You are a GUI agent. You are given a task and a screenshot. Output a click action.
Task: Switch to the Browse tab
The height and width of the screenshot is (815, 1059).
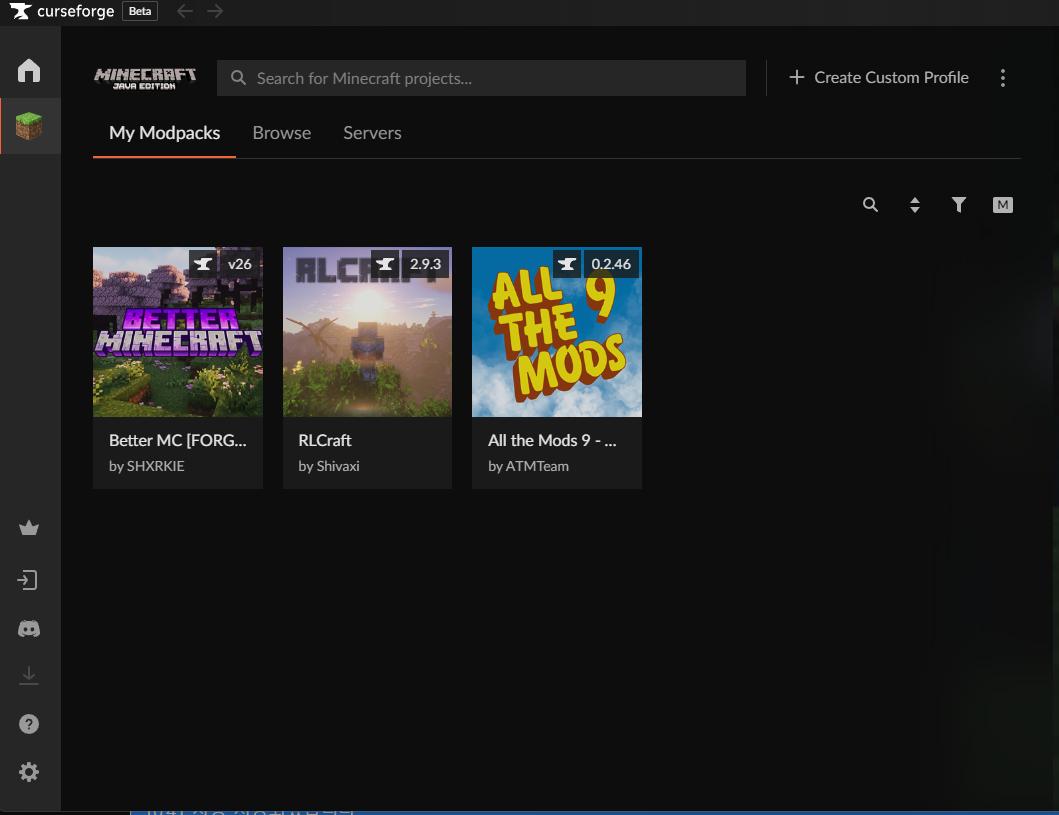click(x=281, y=133)
